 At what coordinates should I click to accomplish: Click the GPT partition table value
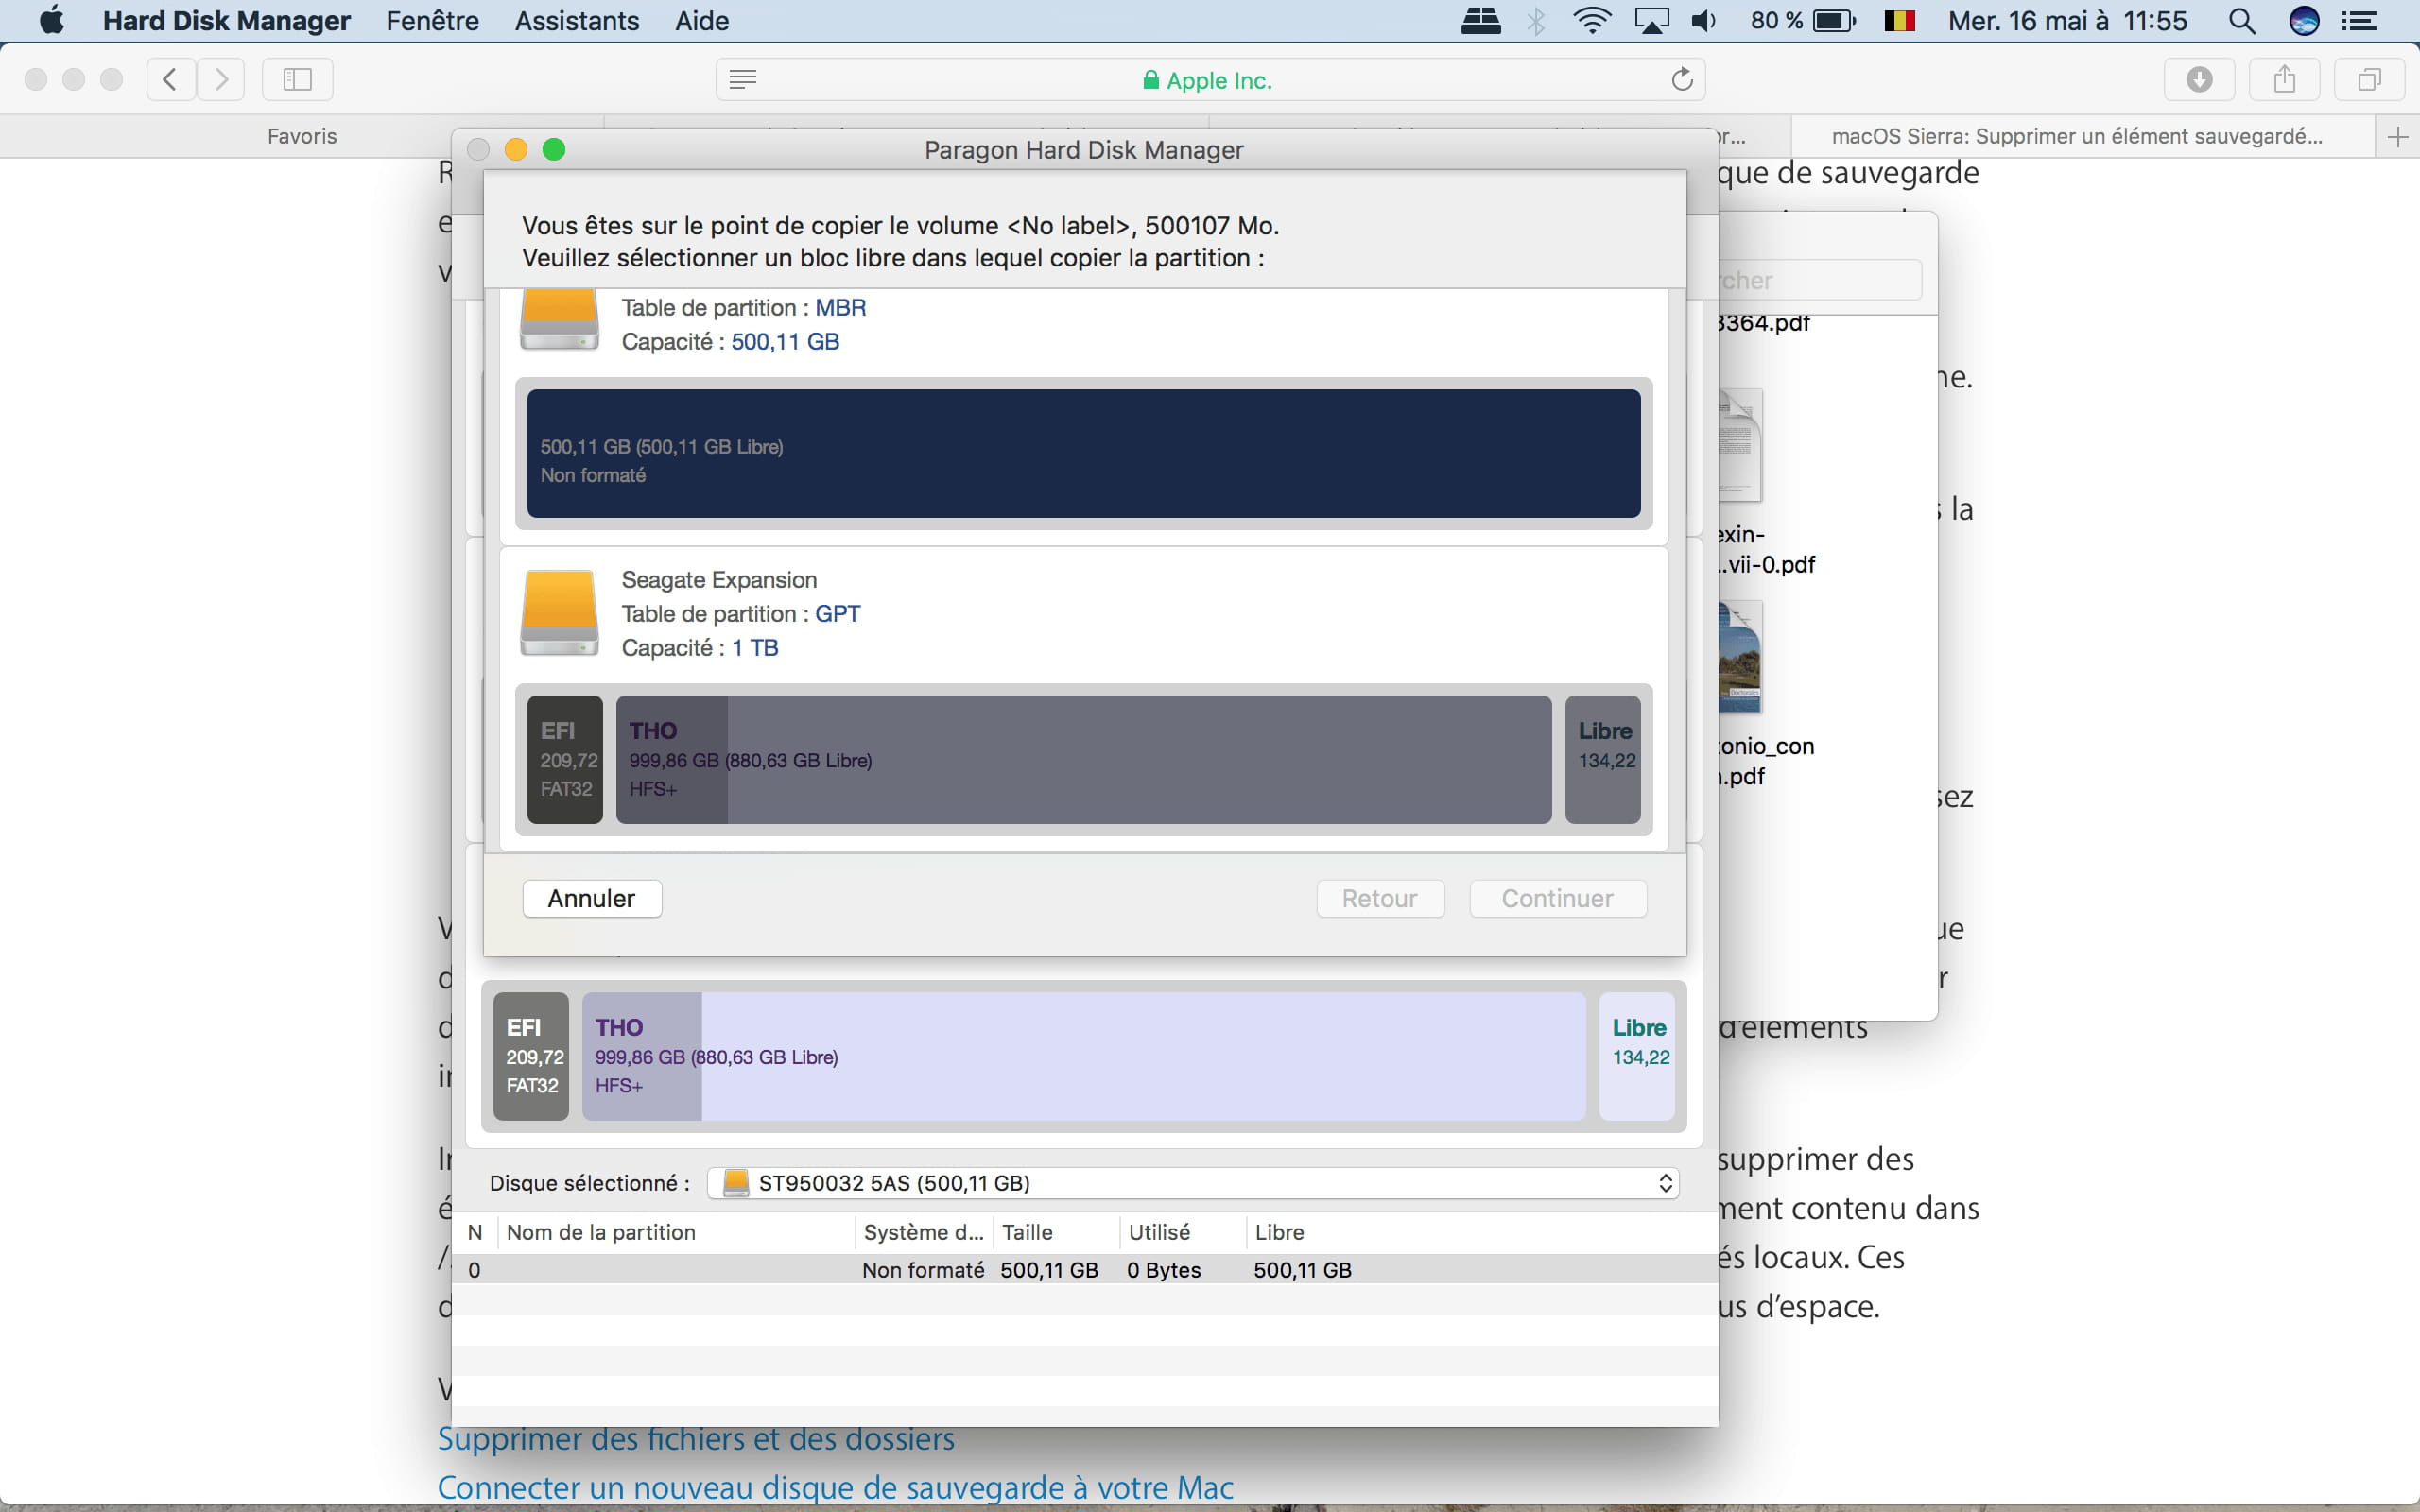click(x=837, y=614)
